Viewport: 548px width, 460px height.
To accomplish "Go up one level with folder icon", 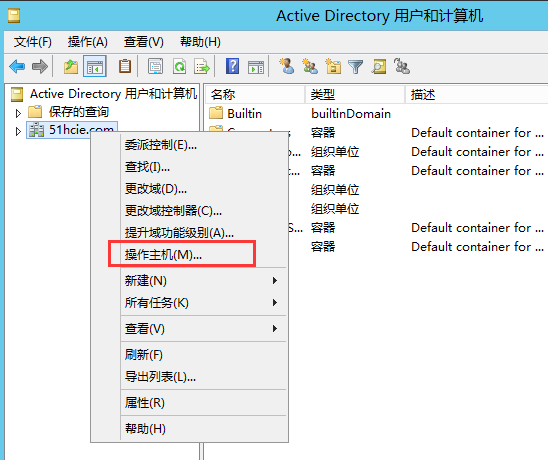I will 71,66.
